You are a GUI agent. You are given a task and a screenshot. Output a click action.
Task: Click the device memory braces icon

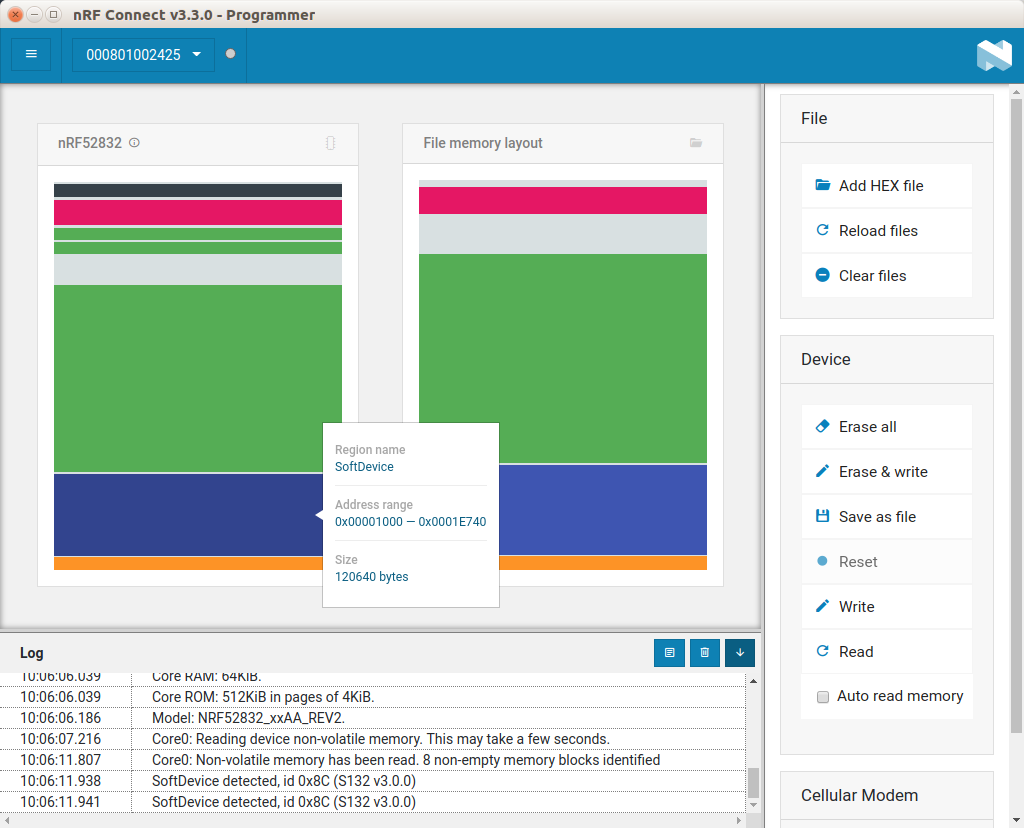coord(330,143)
